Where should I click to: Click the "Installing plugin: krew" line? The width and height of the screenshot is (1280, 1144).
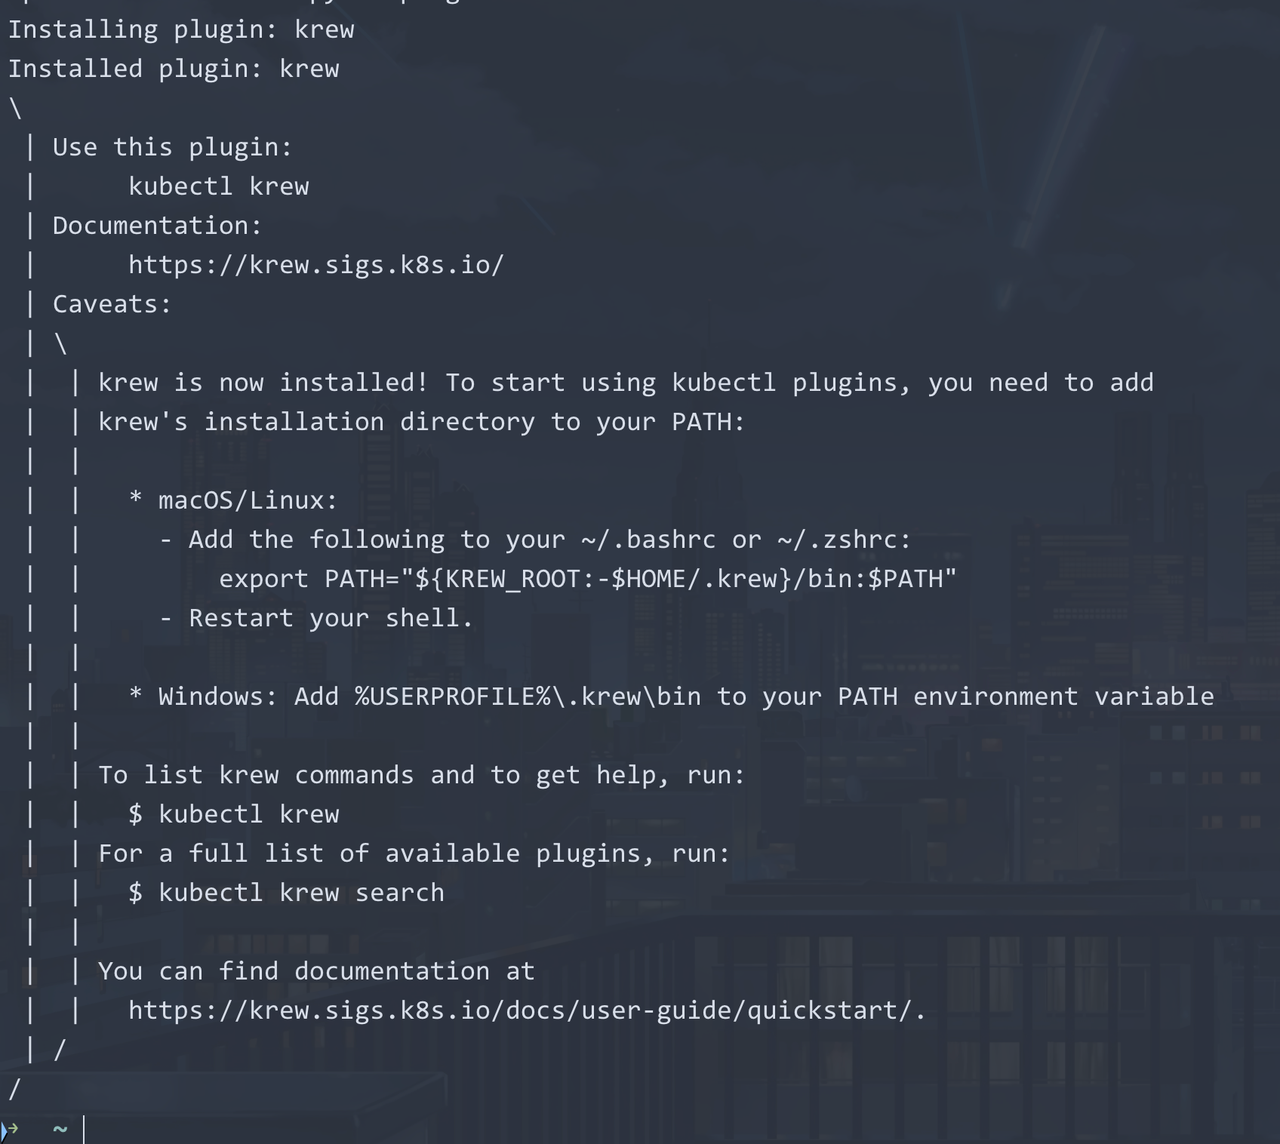[181, 30]
